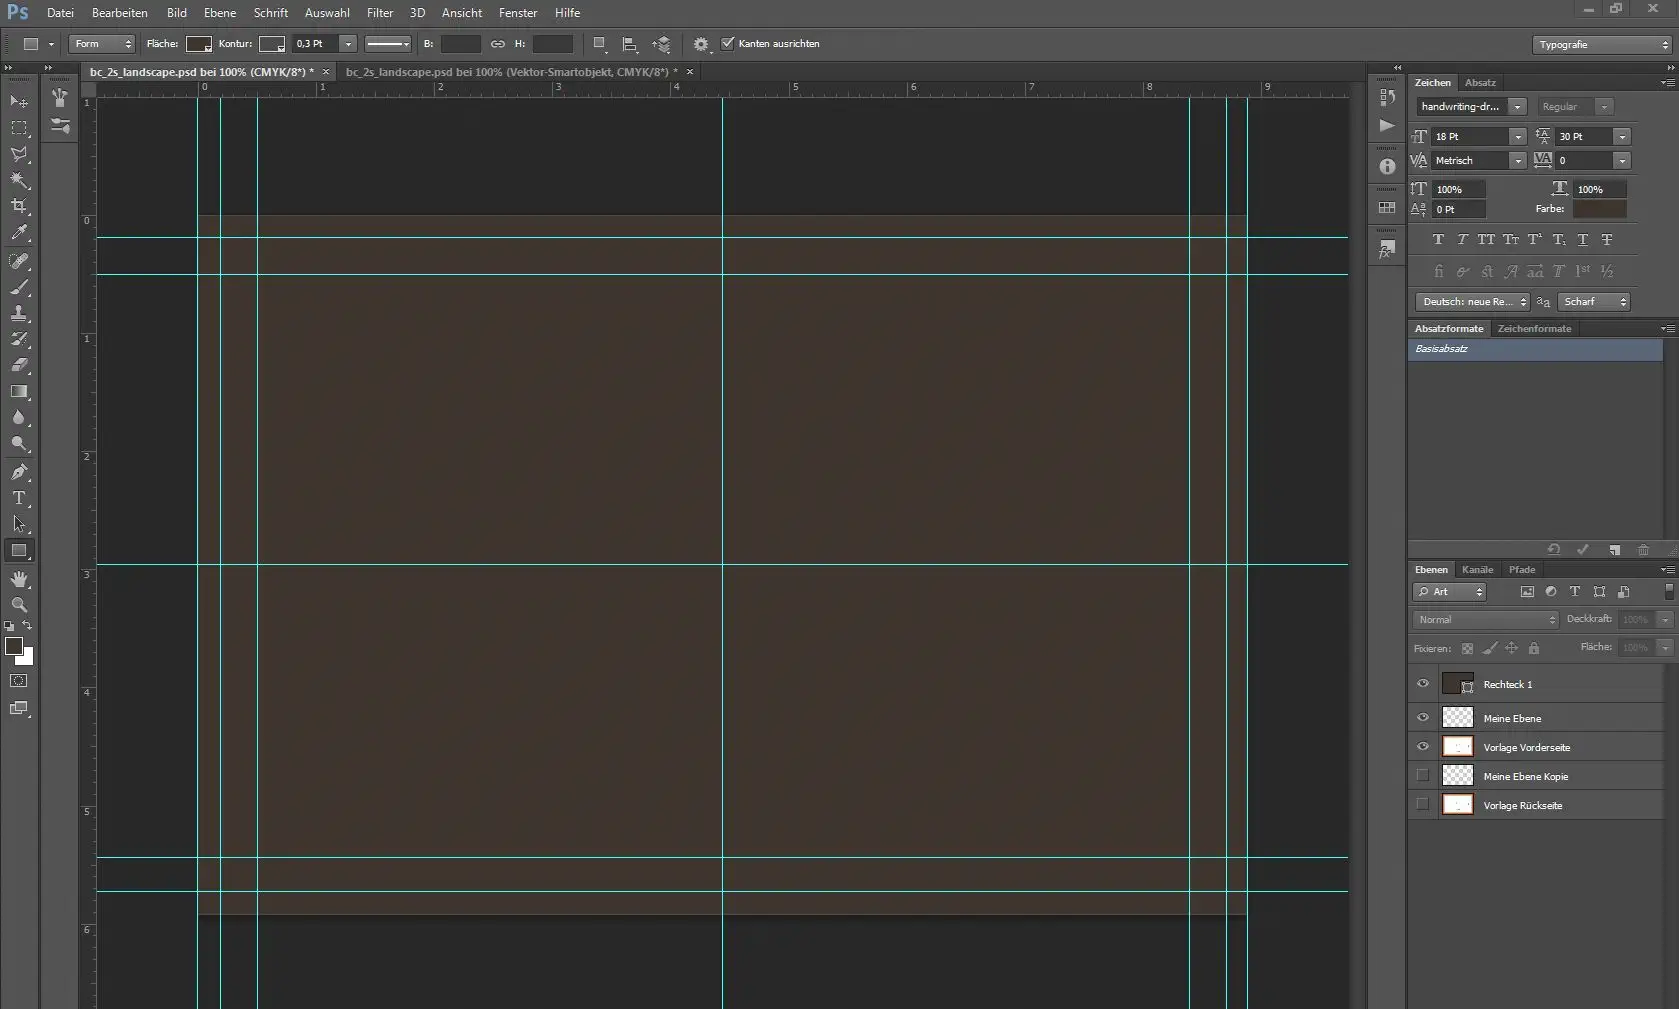Viewport: 1679px width, 1009px height.
Task: Select the Magic Wand tool
Action: point(19,180)
